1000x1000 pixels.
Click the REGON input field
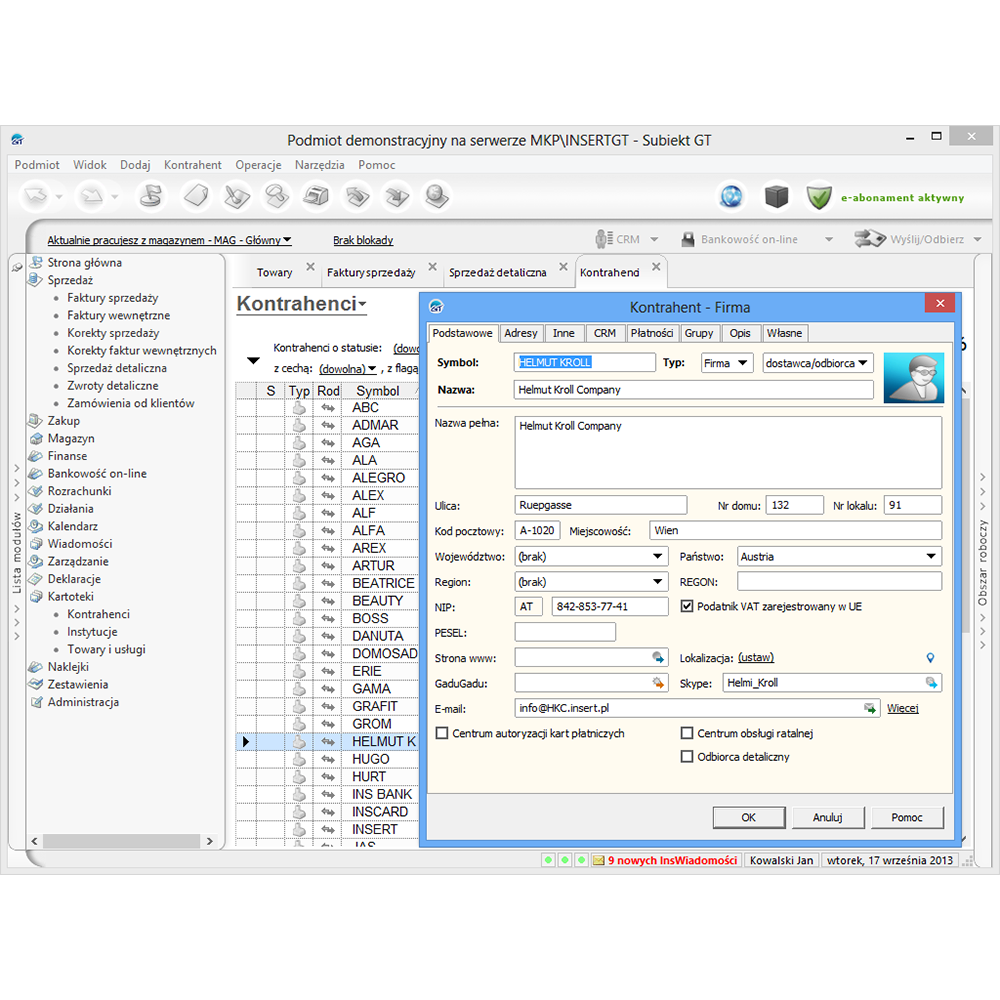click(839, 581)
